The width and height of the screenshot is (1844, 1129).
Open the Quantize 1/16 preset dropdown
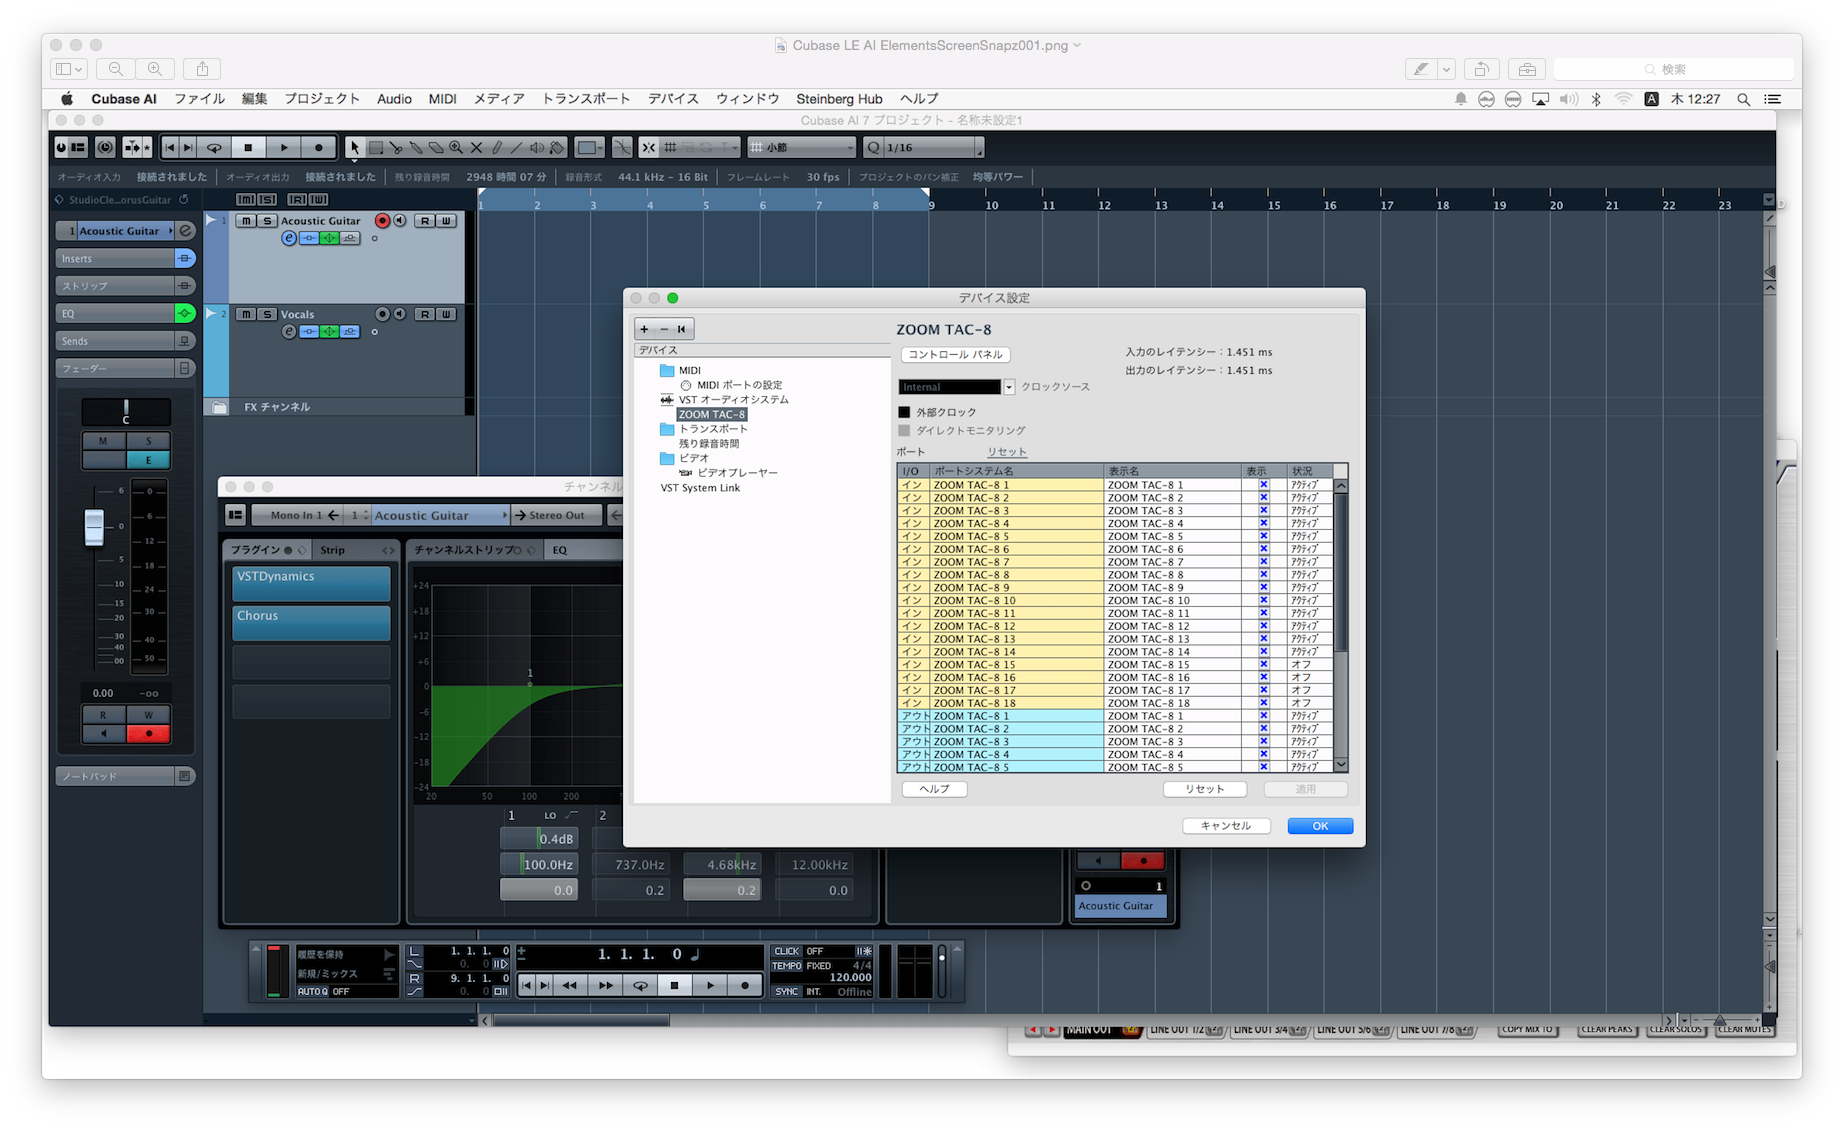[x=978, y=148]
